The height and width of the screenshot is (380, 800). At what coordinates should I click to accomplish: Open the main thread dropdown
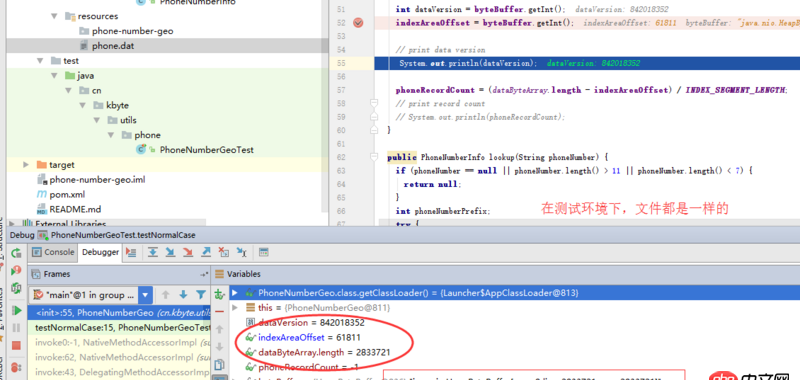145,295
